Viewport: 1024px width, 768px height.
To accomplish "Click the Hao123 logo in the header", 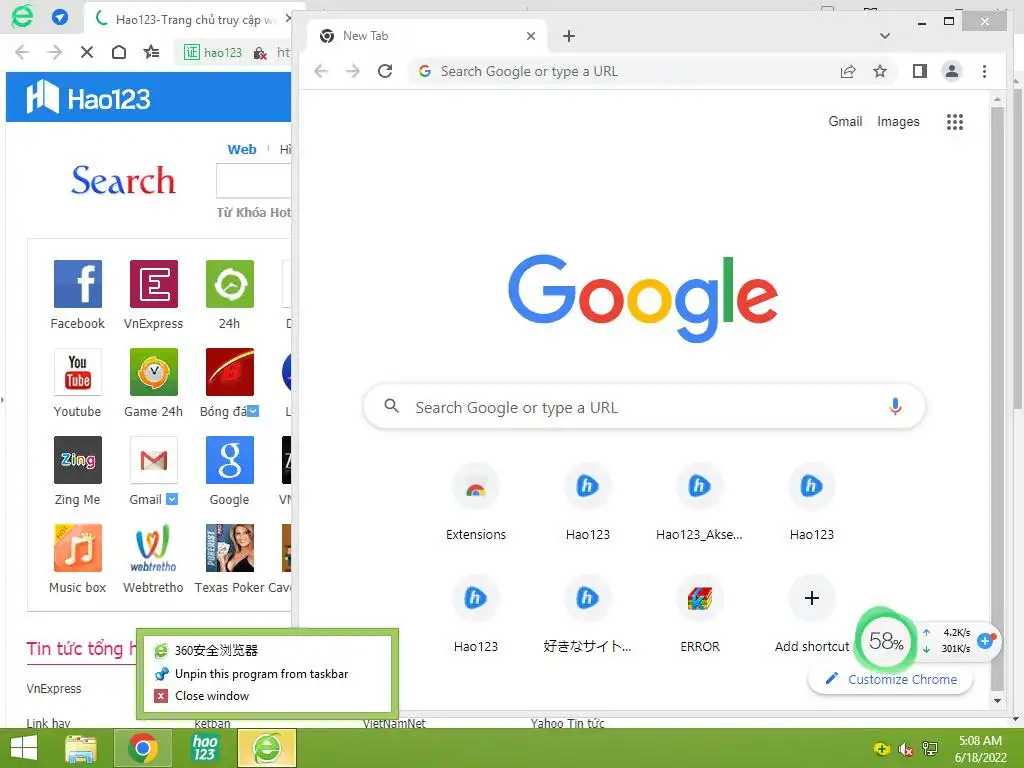I will 88,98.
